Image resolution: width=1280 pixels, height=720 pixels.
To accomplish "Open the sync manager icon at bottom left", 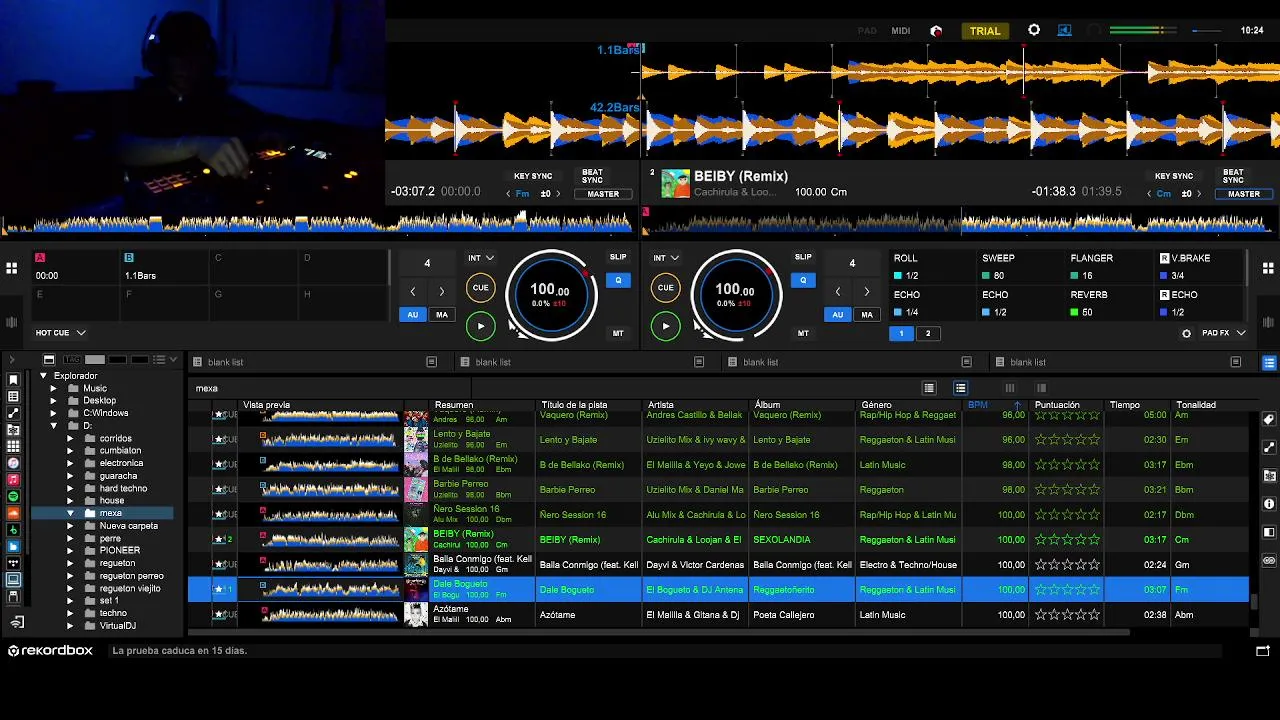I will [x=17, y=622].
